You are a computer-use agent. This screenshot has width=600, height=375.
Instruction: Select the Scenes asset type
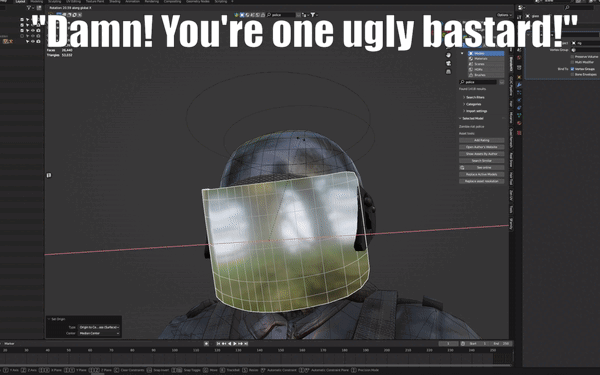486,64
